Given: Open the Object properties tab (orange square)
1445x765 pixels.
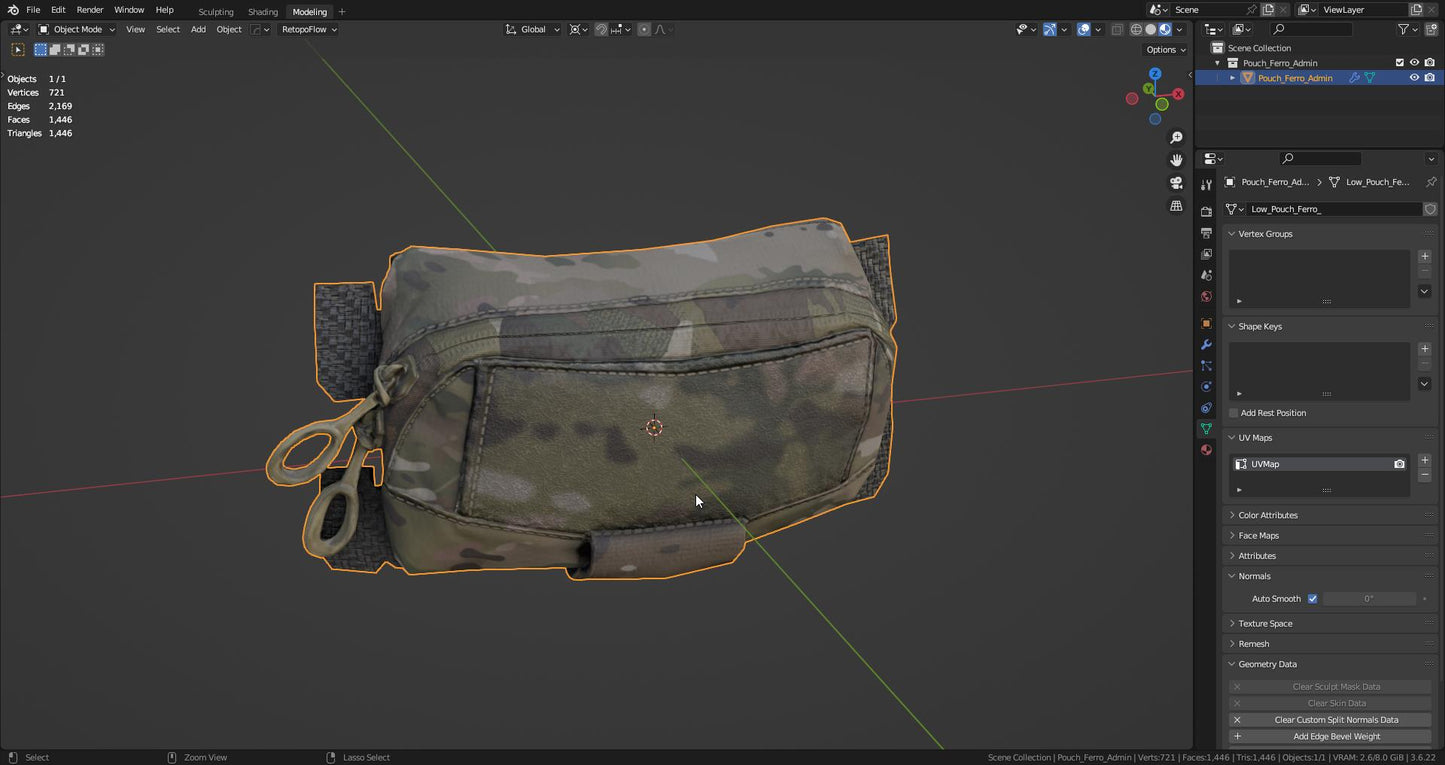Looking at the screenshot, I should click(1206, 324).
